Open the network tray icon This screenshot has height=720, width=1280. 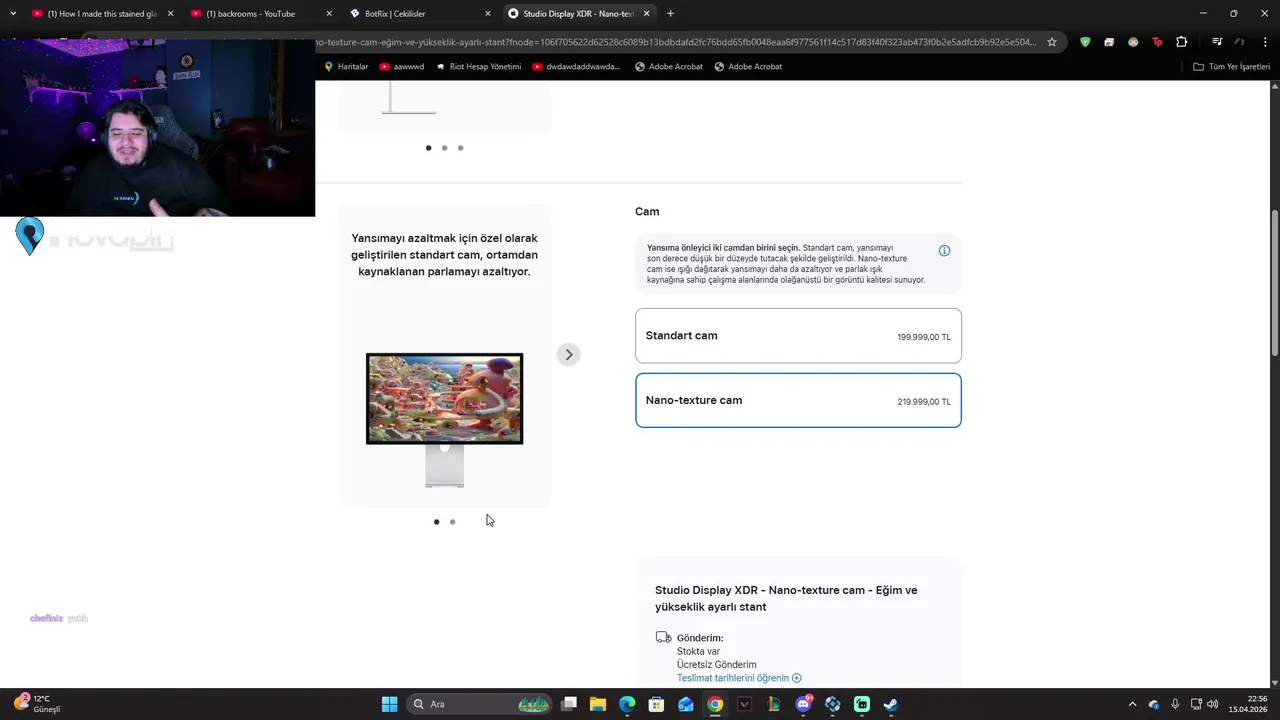pos(1196,704)
